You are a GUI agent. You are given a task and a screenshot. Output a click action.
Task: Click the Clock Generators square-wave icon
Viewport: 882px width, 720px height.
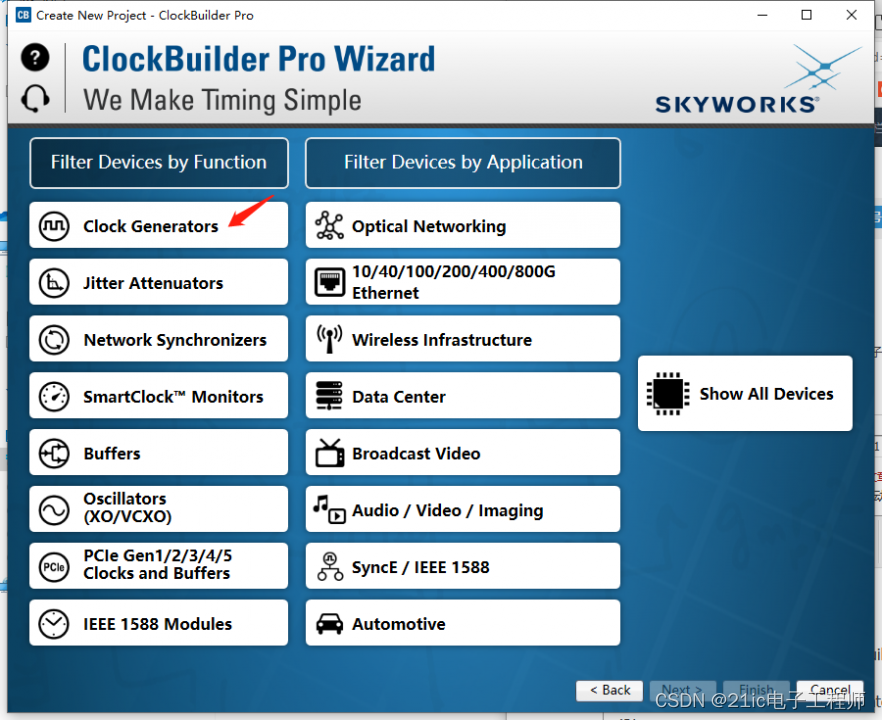point(54,226)
